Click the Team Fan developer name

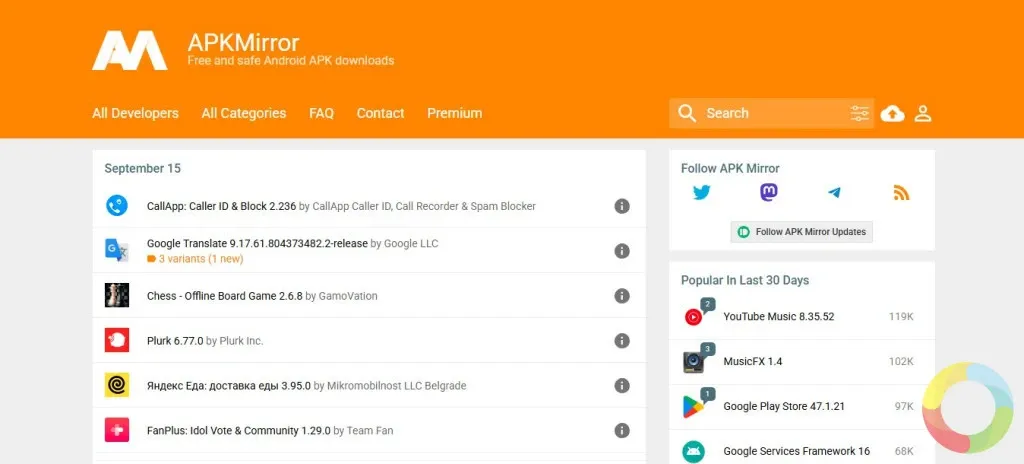[370, 431]
